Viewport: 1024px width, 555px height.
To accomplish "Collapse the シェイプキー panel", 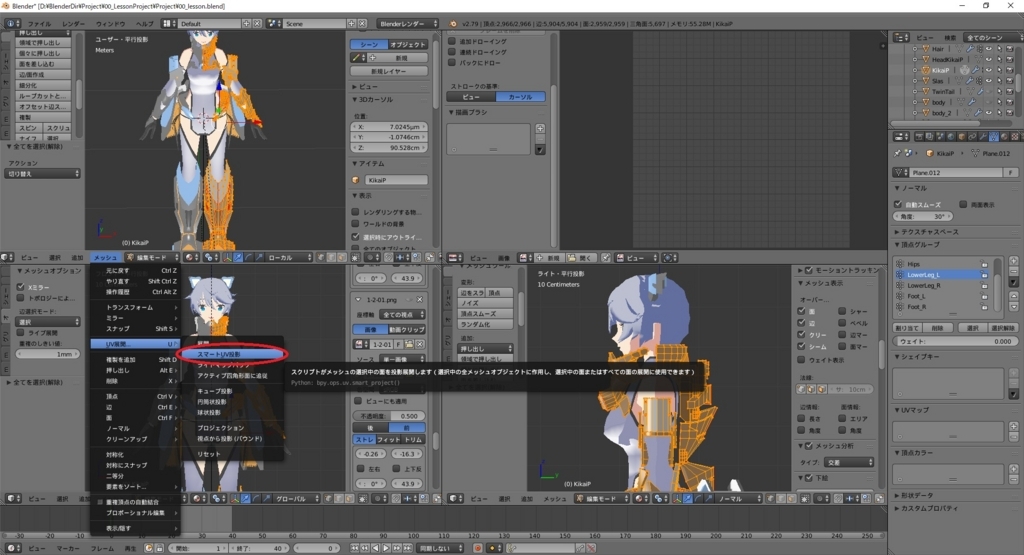I will pyautogui.click(x=917, y=357).
